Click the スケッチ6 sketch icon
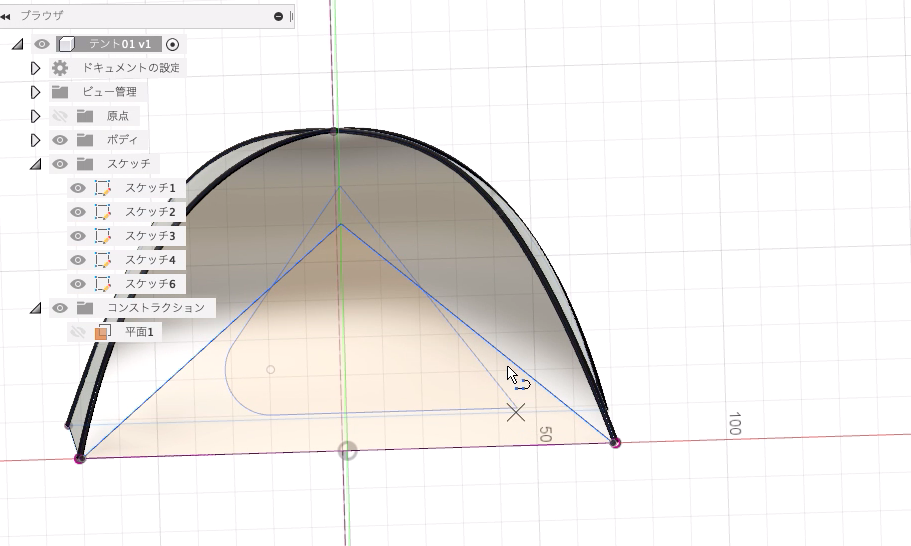The image size is (911, 546). pyautogui.click(x=103, y=284)
